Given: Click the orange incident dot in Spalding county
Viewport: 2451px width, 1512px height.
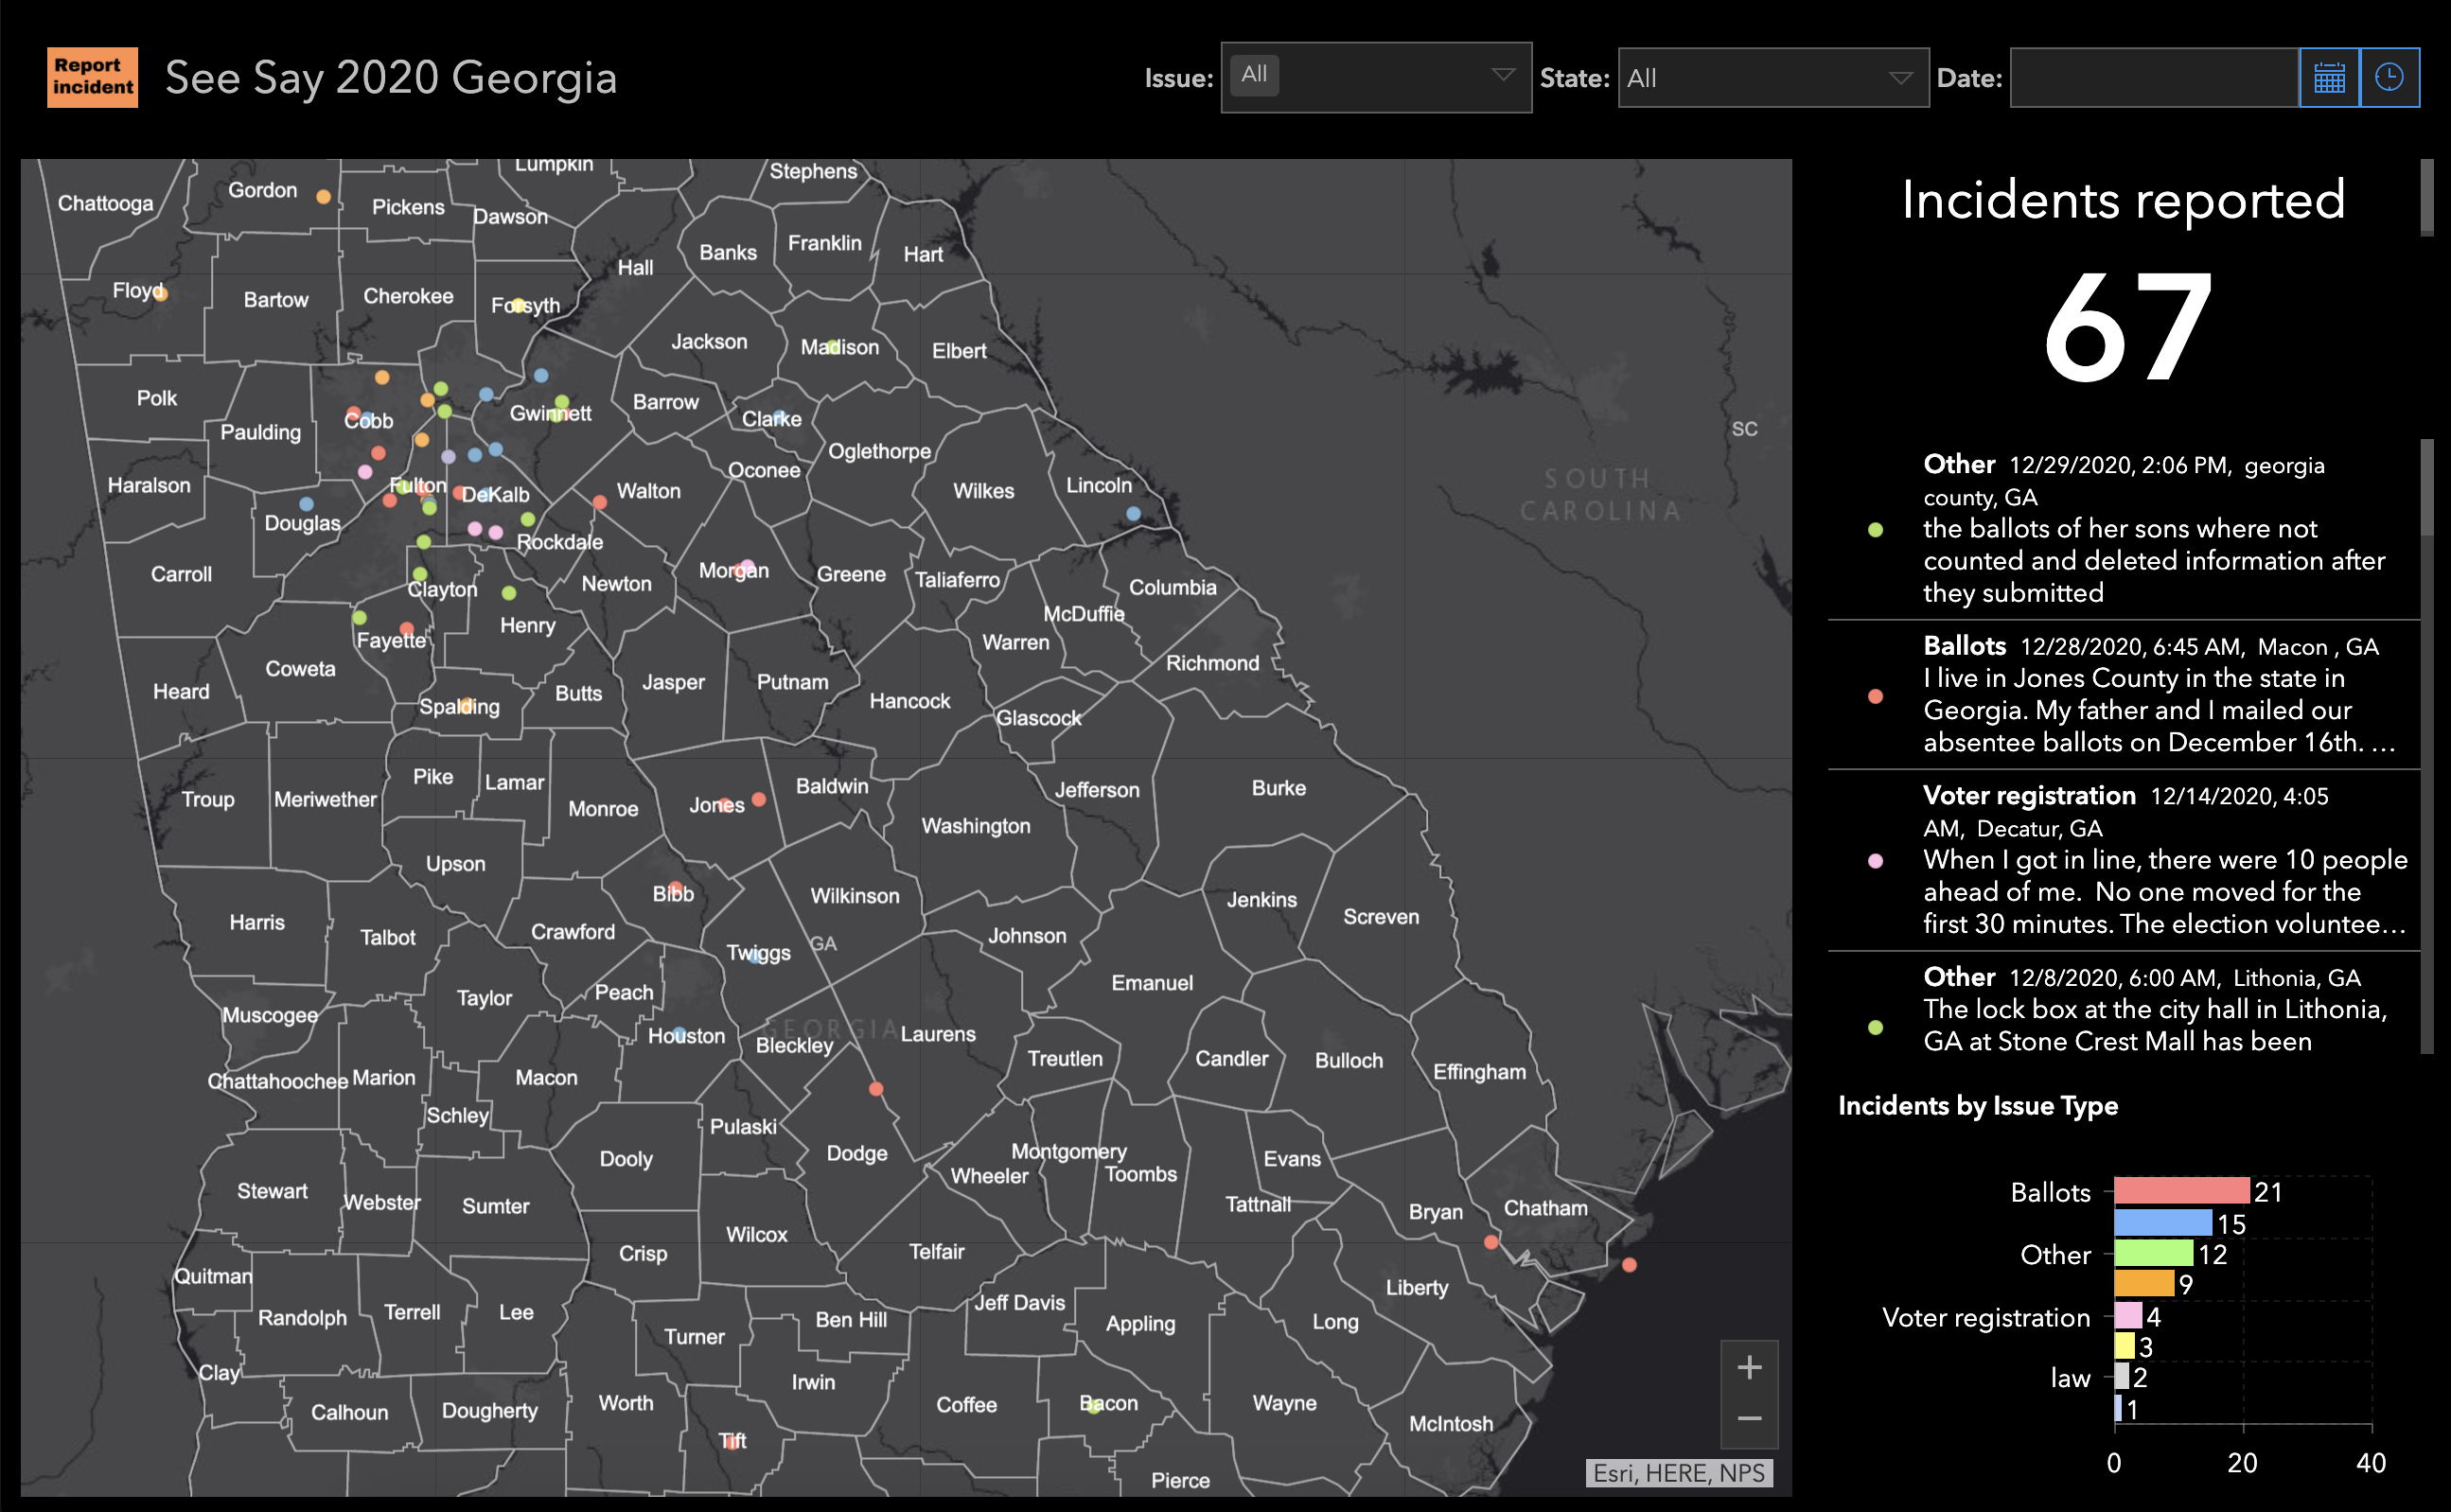Looking at the screenshot, I should tap(465, 705).
